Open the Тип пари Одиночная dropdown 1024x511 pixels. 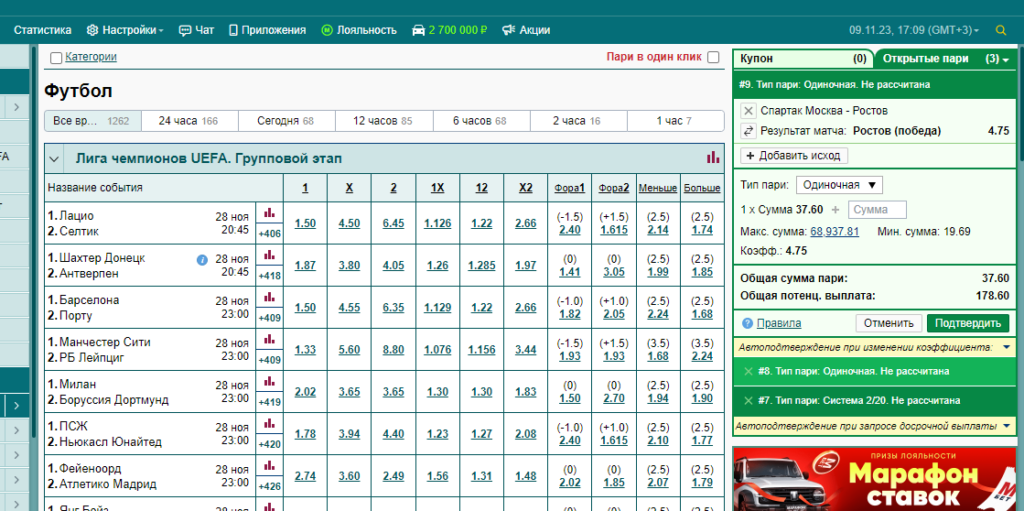coord(839,185)
